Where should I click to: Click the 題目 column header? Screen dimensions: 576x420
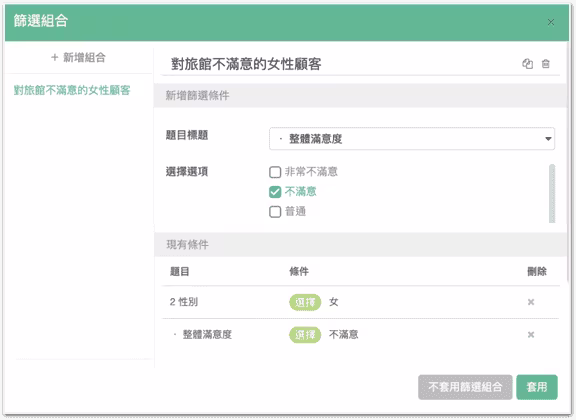180,272
